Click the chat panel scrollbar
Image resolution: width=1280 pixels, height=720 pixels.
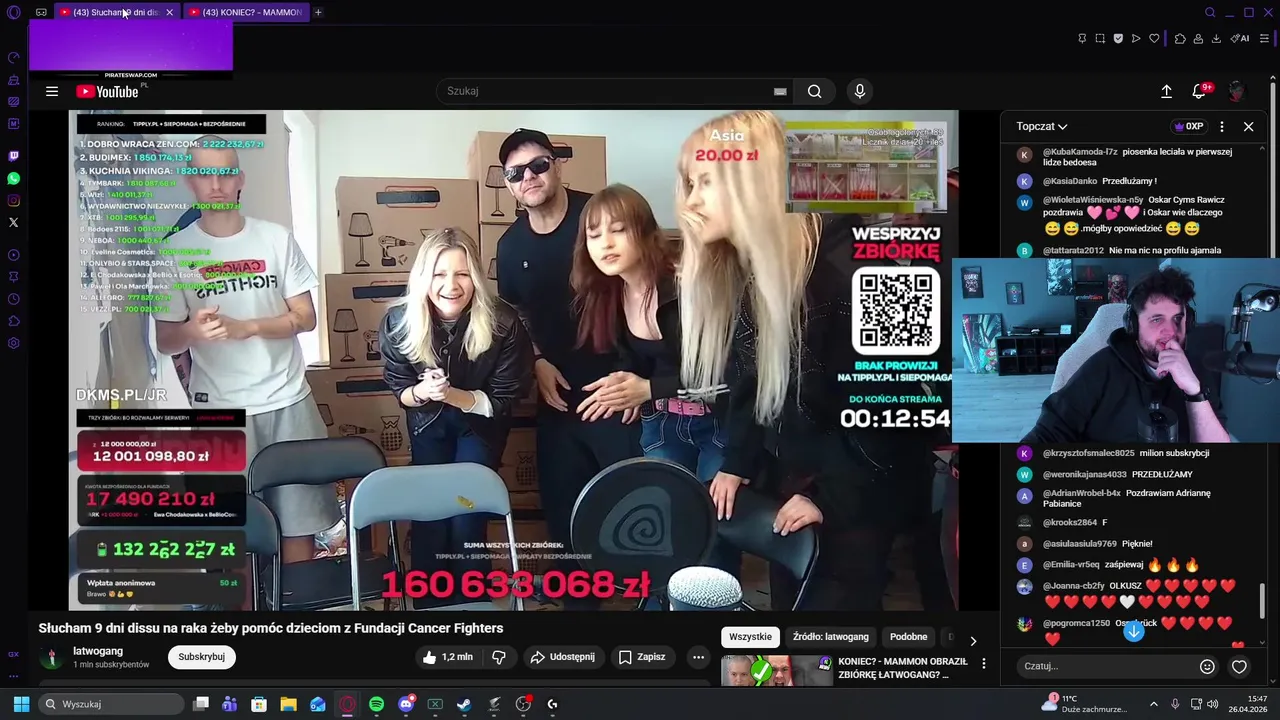point(1263,601)
